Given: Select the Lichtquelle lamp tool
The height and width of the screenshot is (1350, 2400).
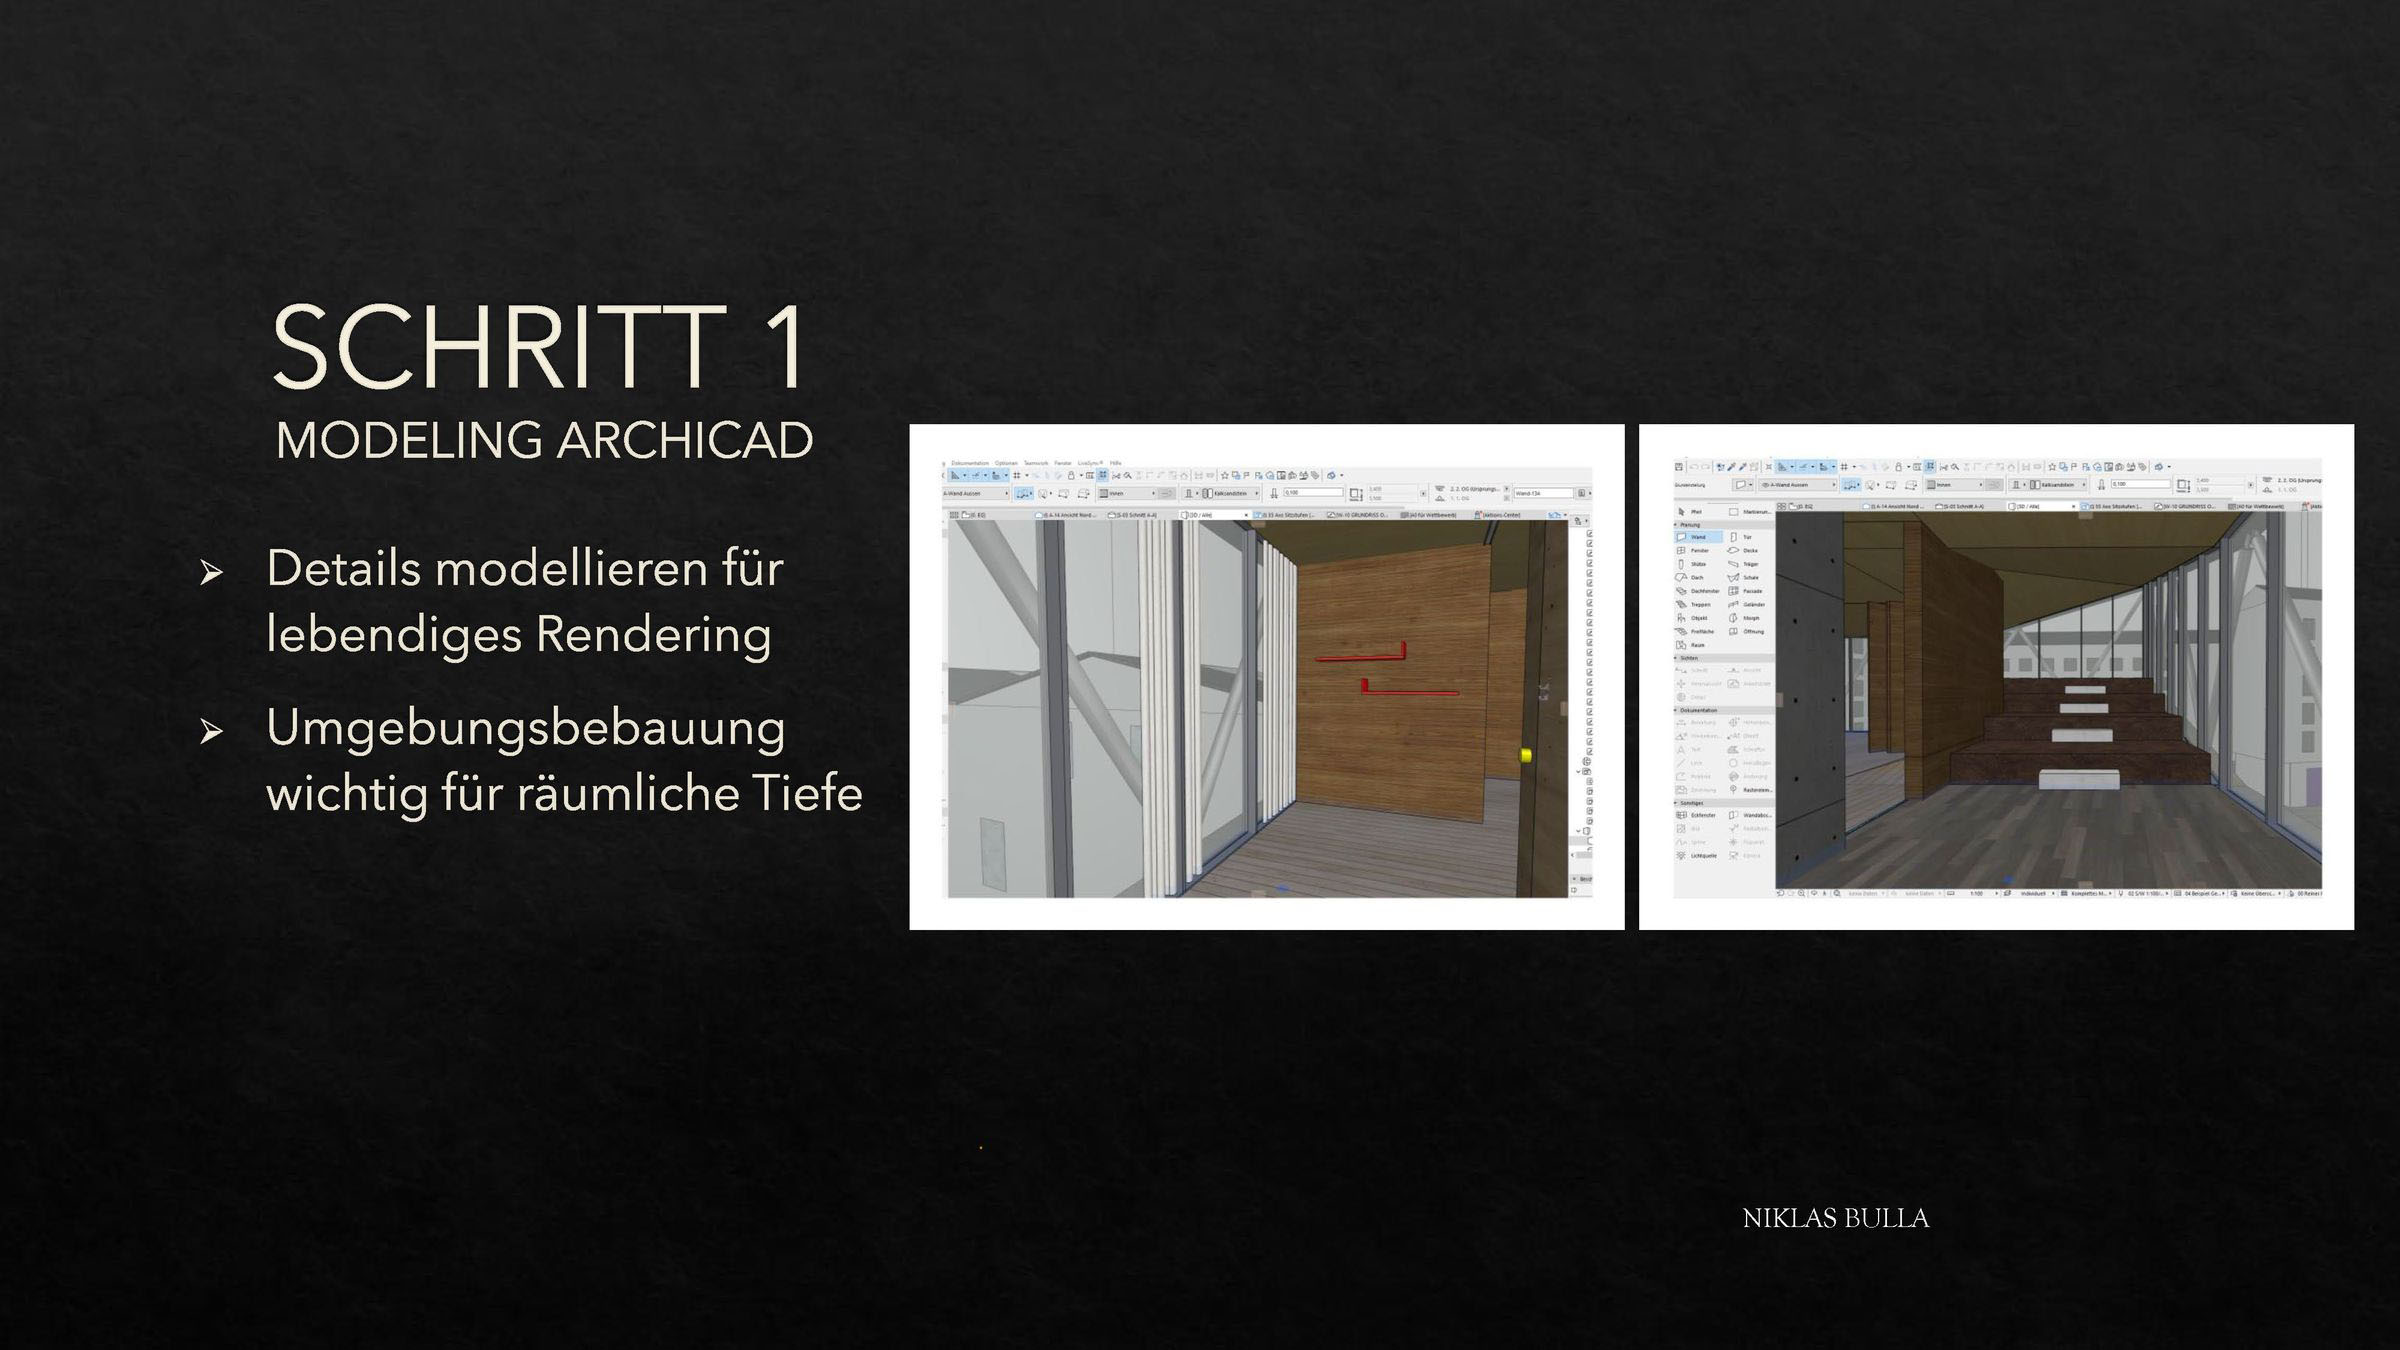Looking at the screenshot, I should 1696,856.
